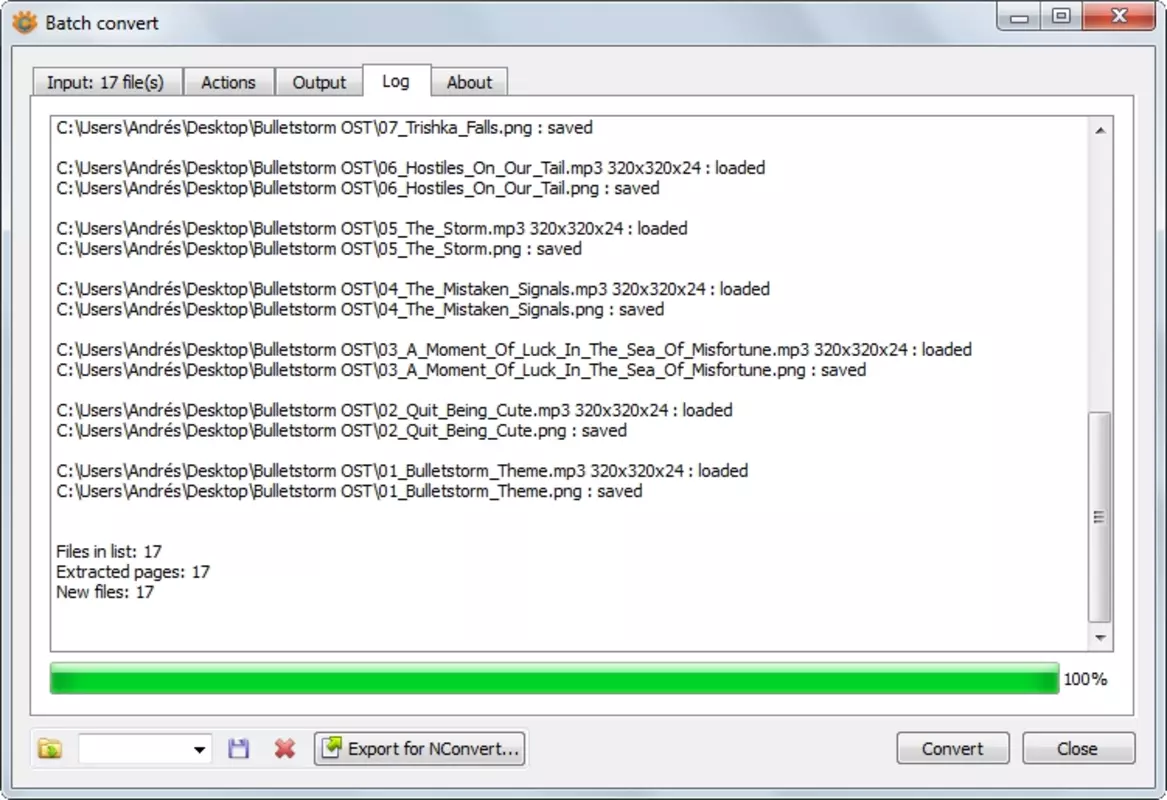Start the batch with the Convert button
The width and height of the screenshot is (1167, 800).
(953, 749)
